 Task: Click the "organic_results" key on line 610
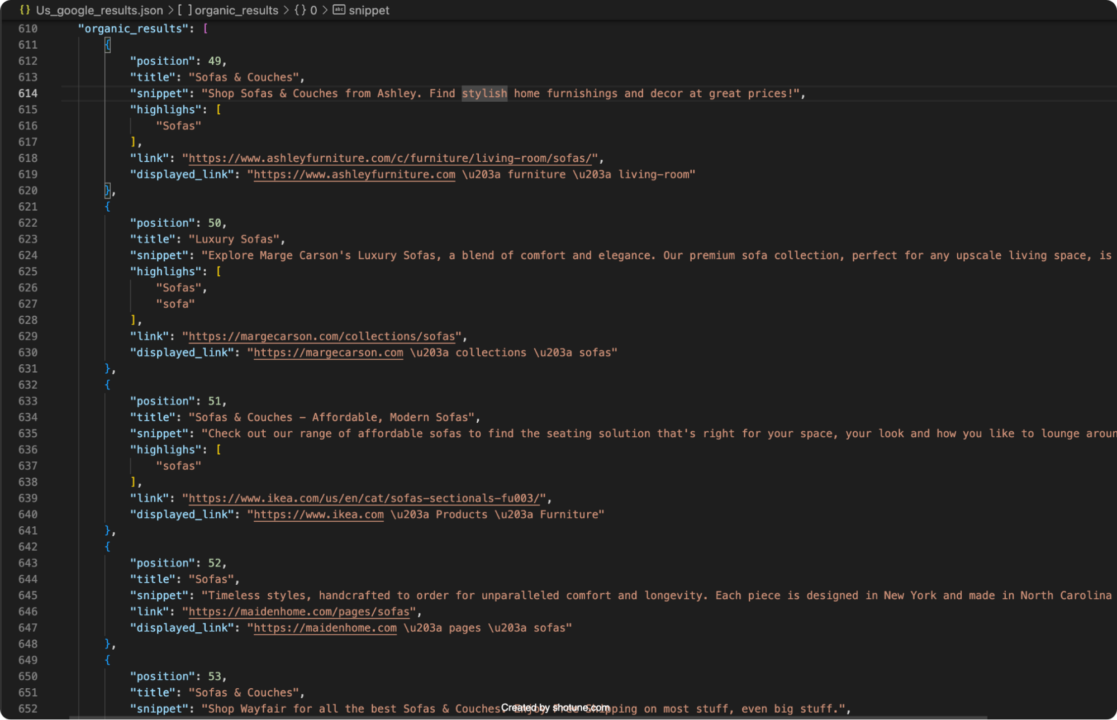tap(133, 28)
